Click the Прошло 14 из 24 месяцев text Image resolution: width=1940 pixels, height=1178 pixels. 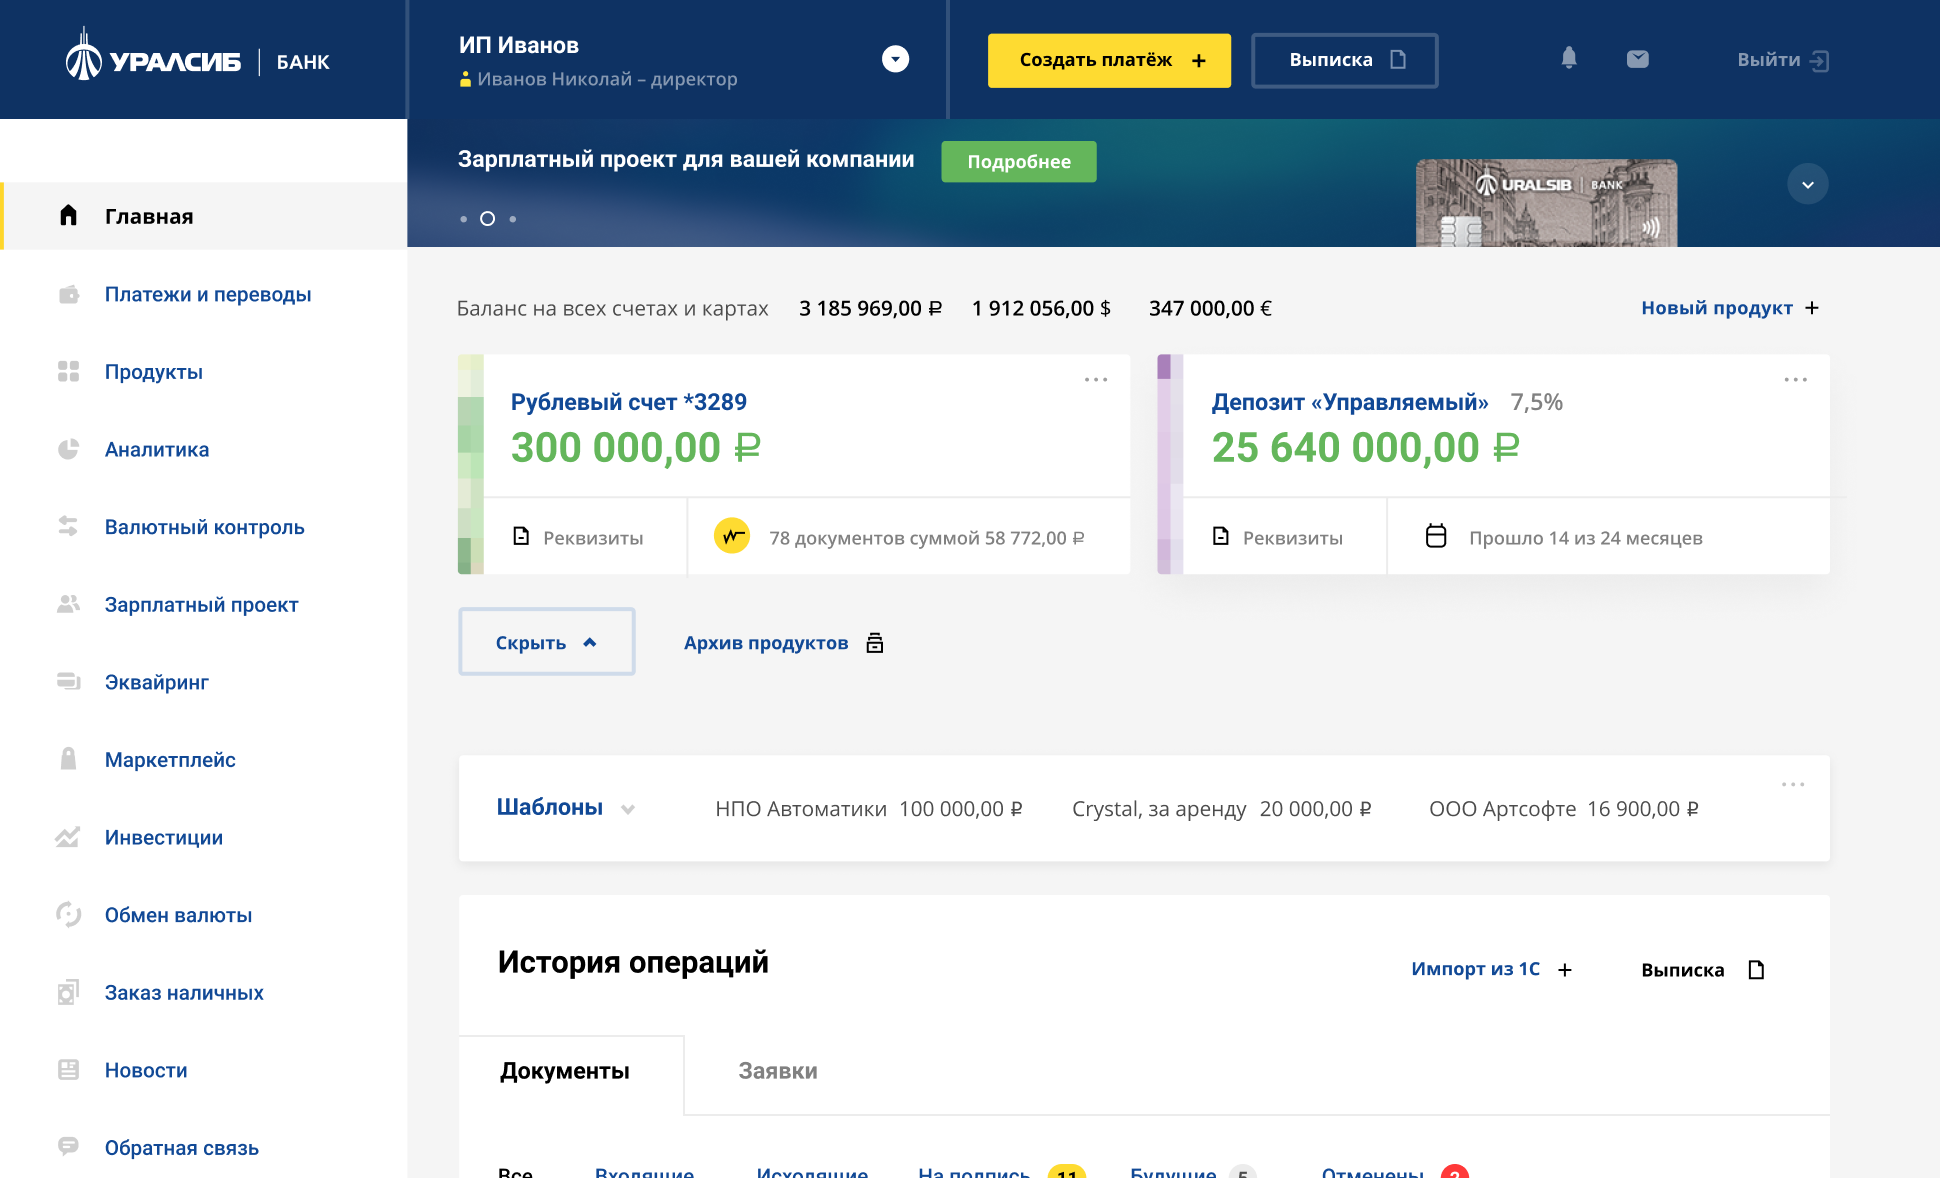[1585, 538]
